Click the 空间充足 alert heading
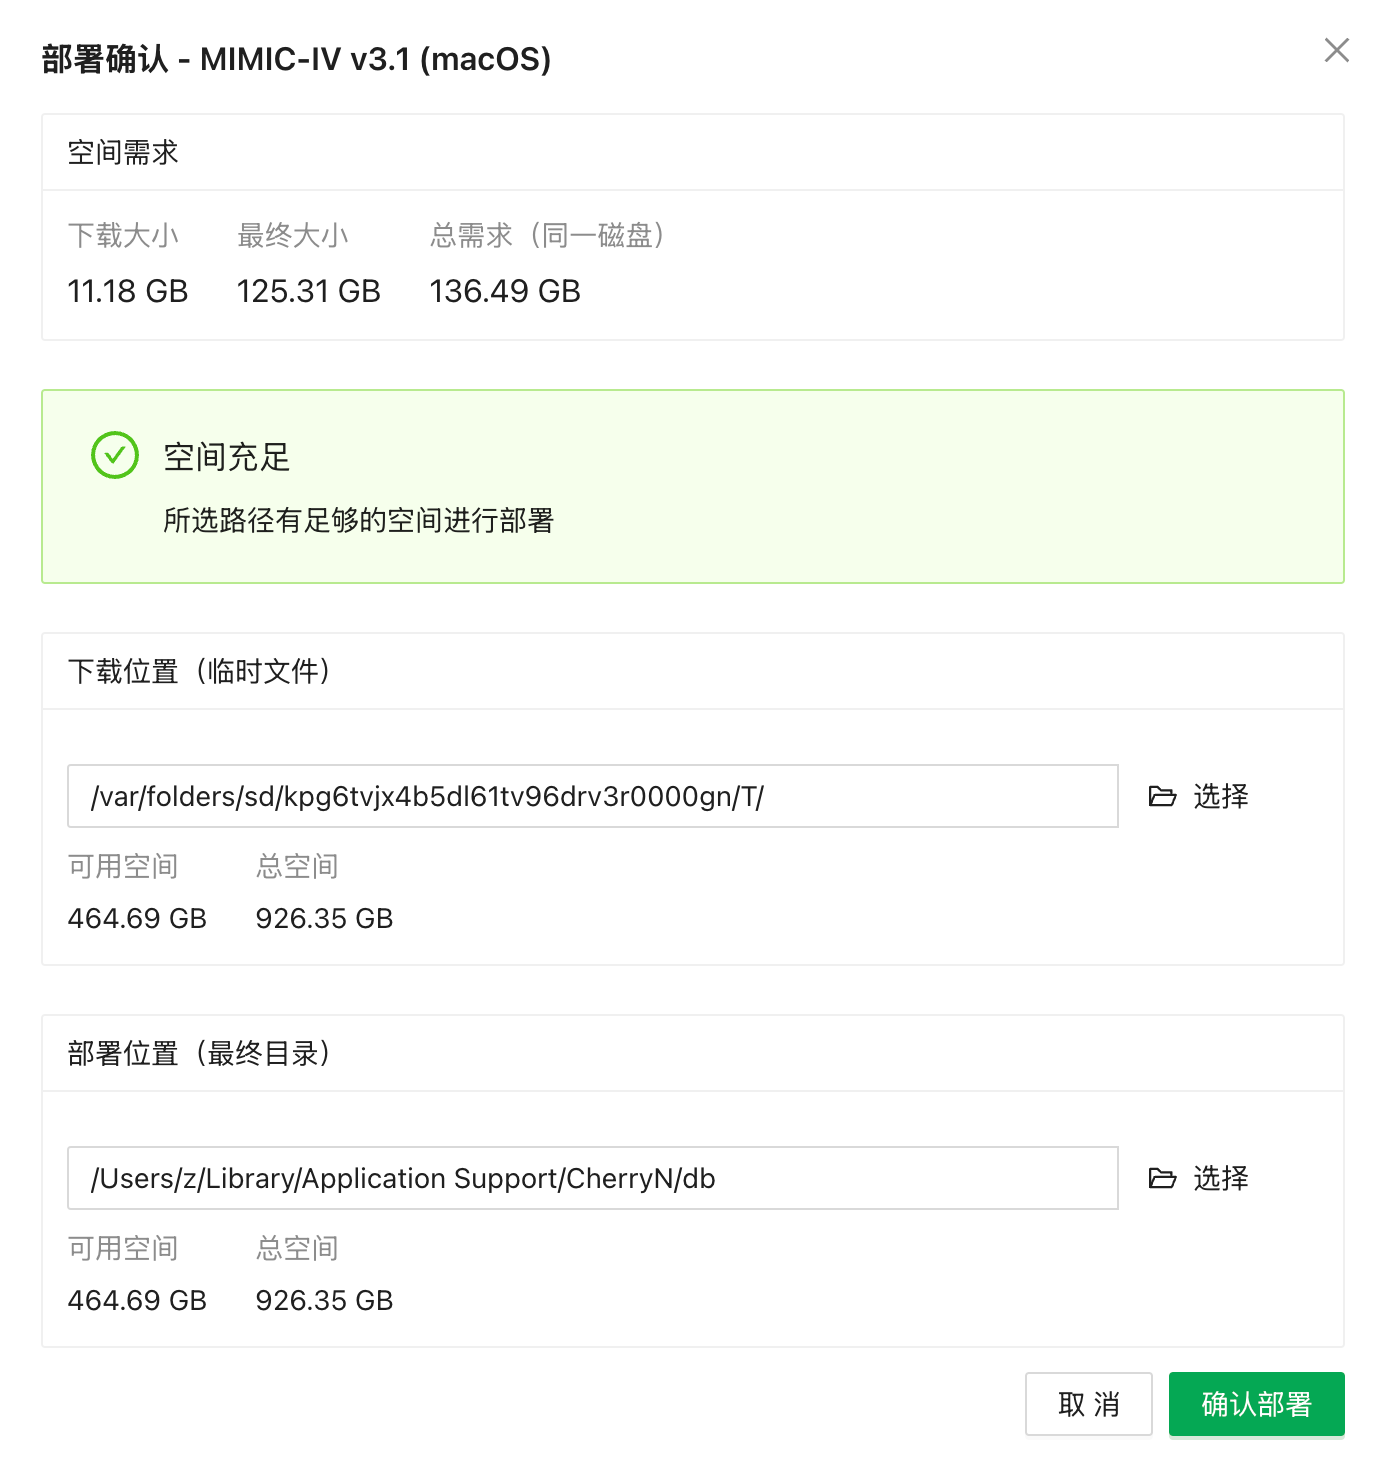 tap(227, 457)
